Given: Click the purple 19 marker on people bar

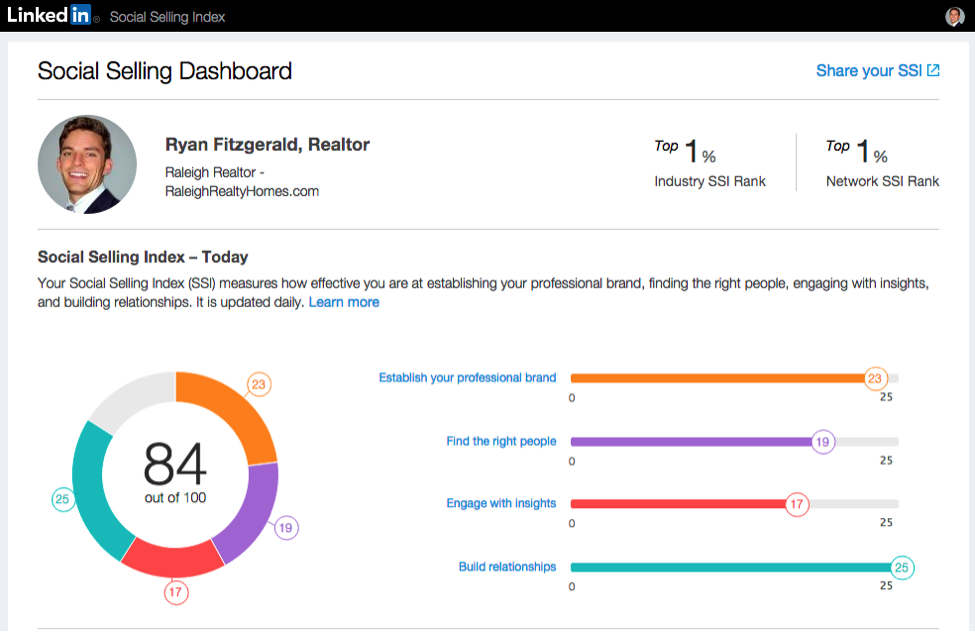Looking at the screenshot, I should 823,442.
